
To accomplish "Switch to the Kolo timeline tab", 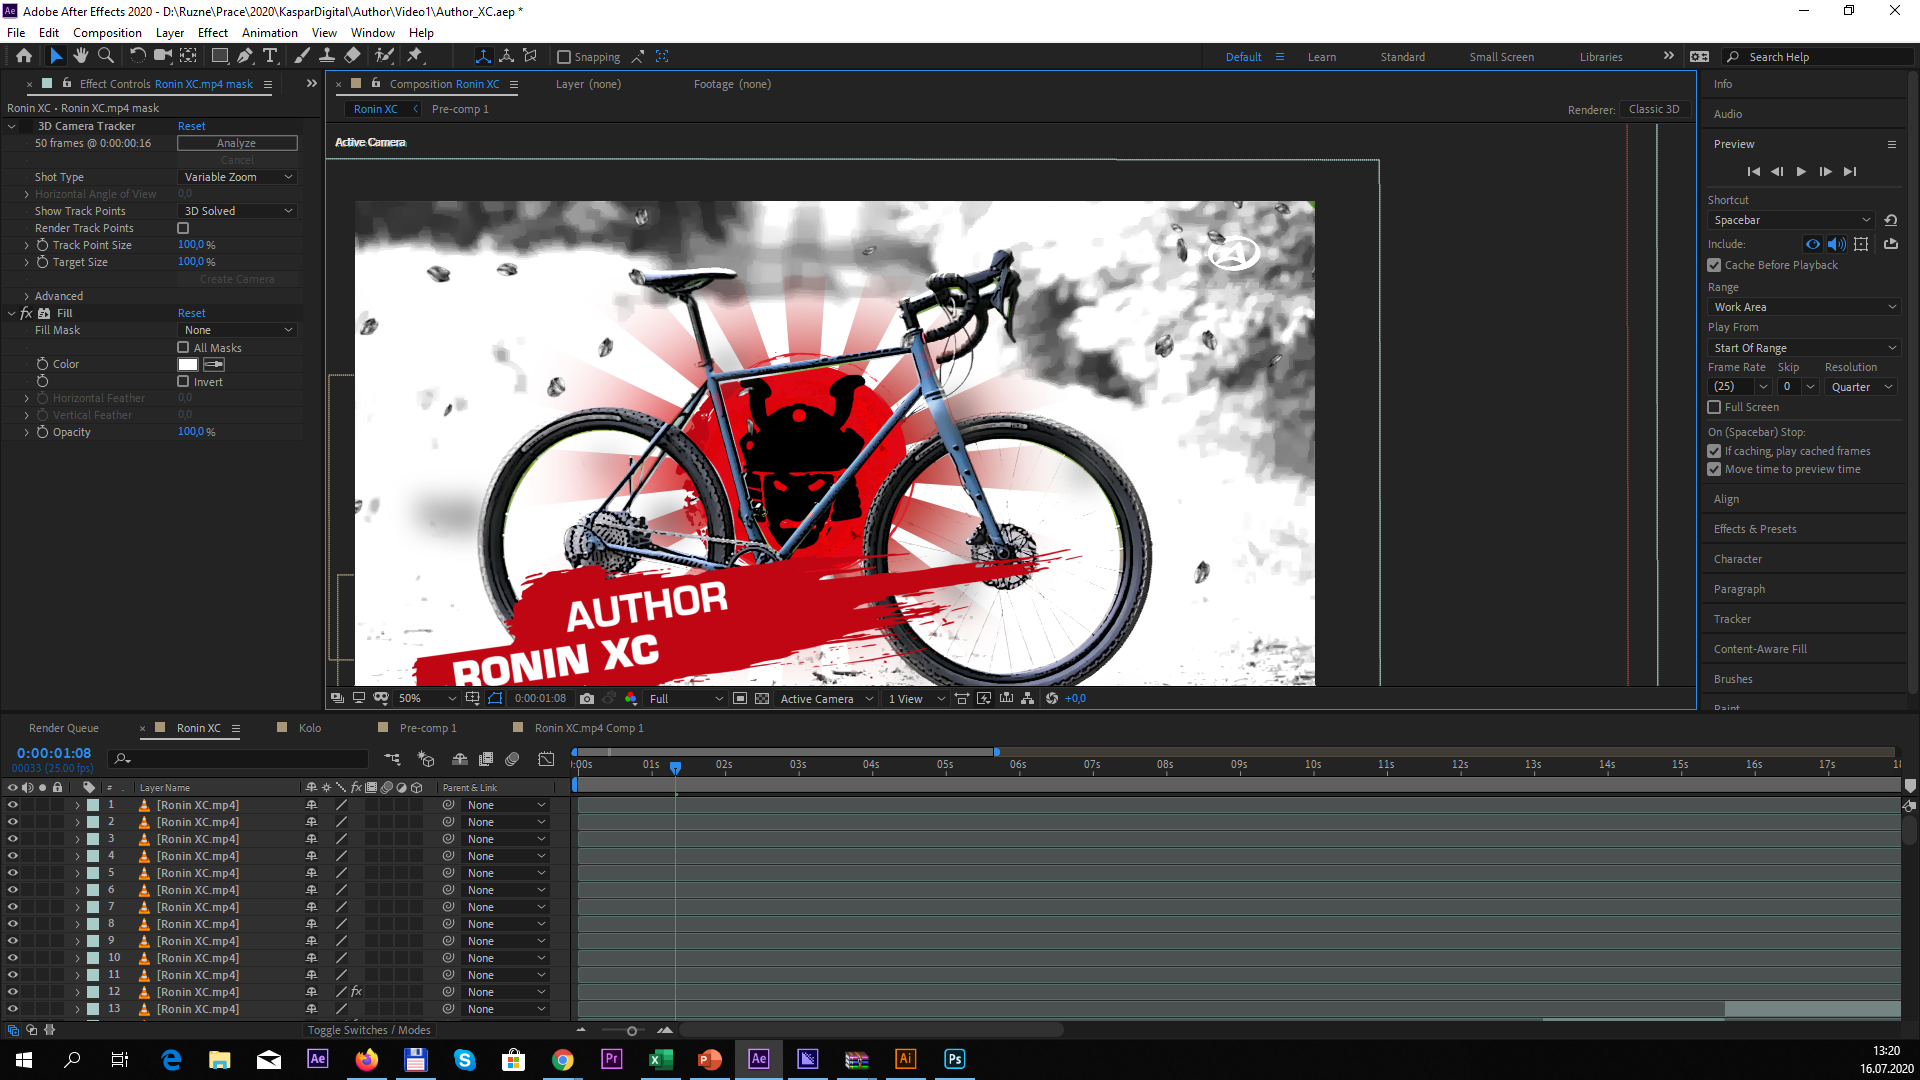I will pyautogui.click(x=310, y=728).
